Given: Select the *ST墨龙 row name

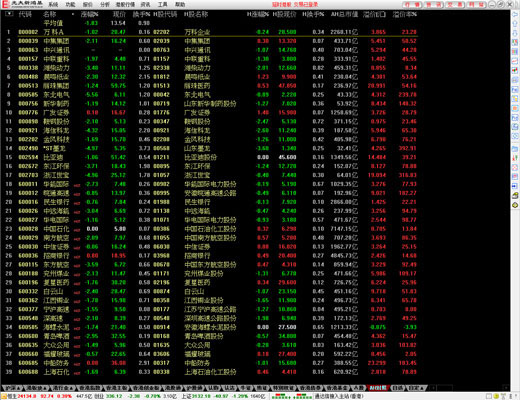Looking at the screenshot, I should [54, 148].
